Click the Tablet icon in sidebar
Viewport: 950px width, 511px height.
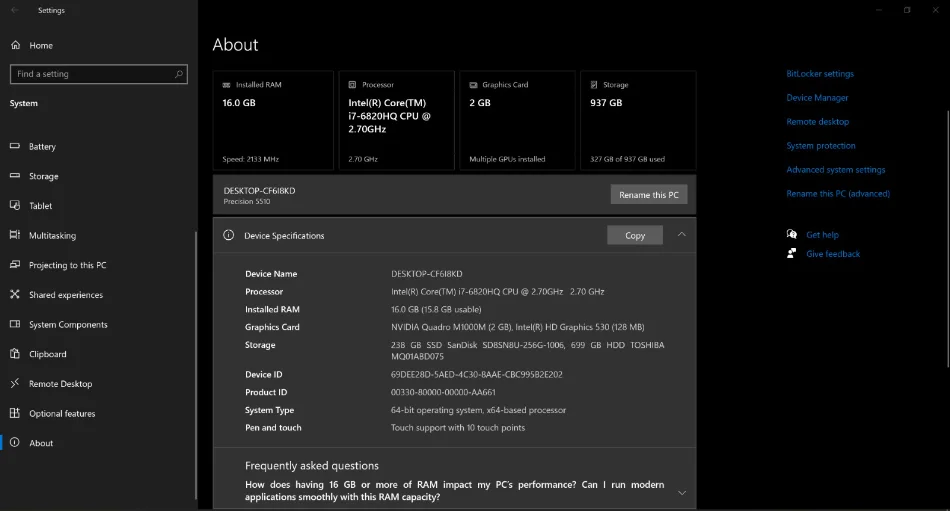[x=15, y=206]
